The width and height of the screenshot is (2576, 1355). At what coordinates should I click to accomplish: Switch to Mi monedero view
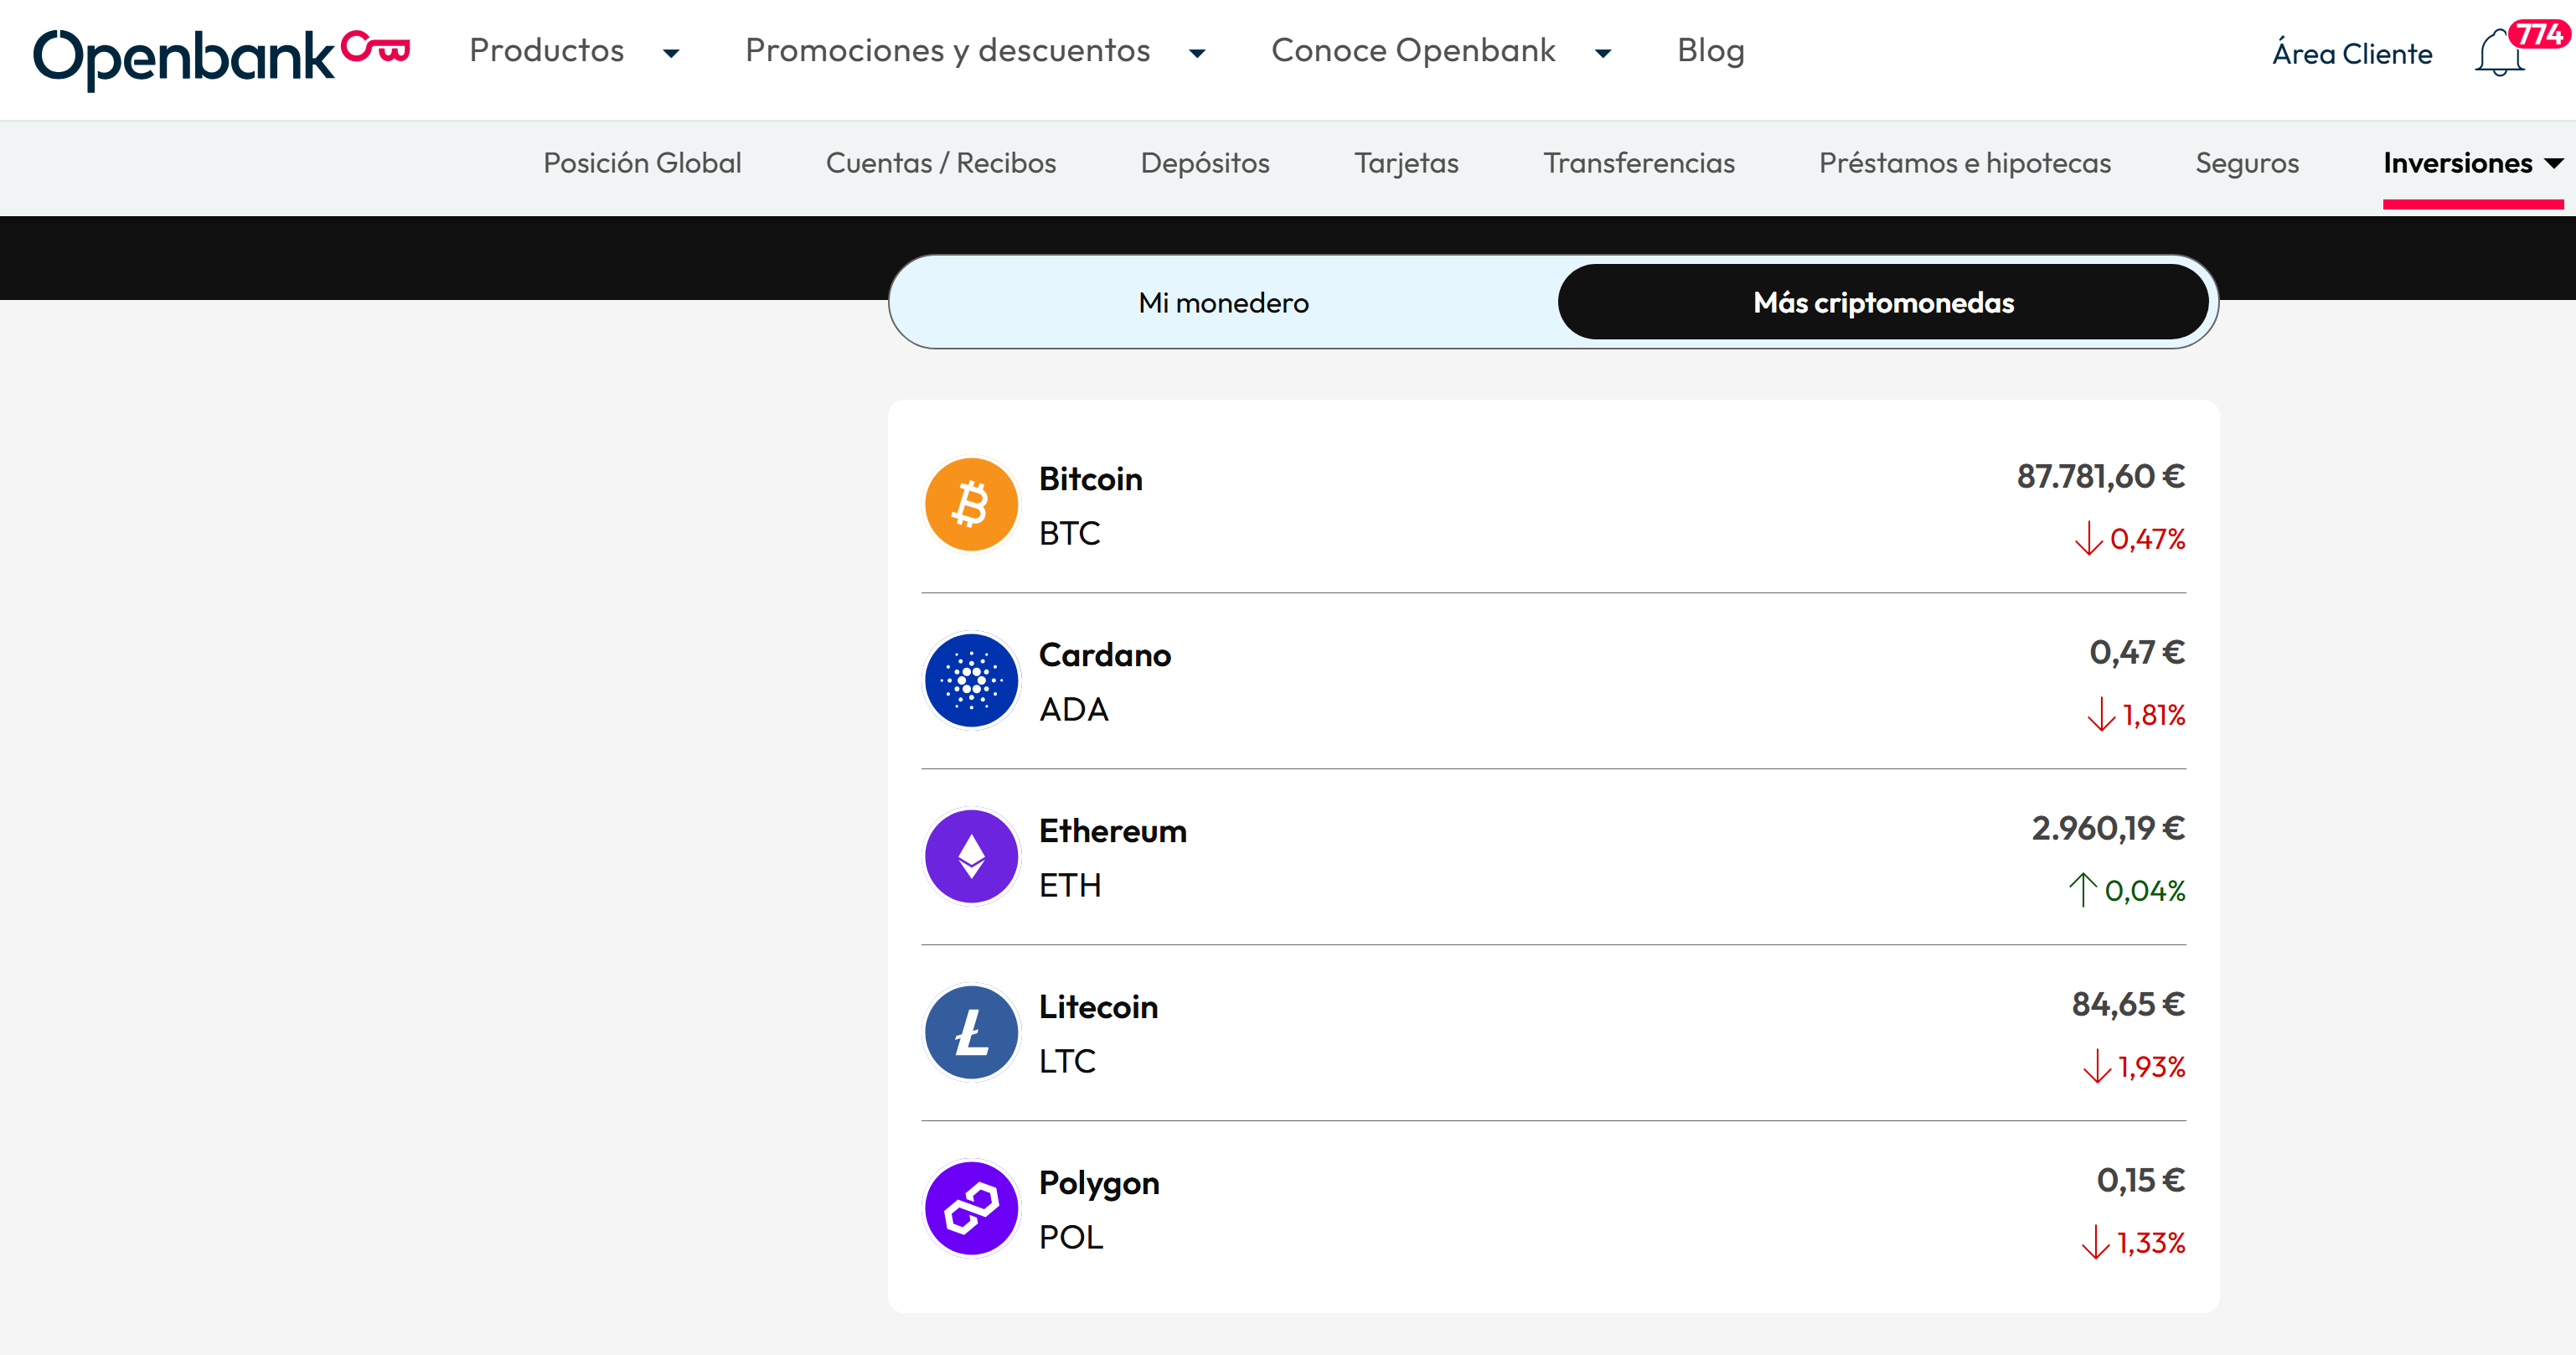[1222, 302]
